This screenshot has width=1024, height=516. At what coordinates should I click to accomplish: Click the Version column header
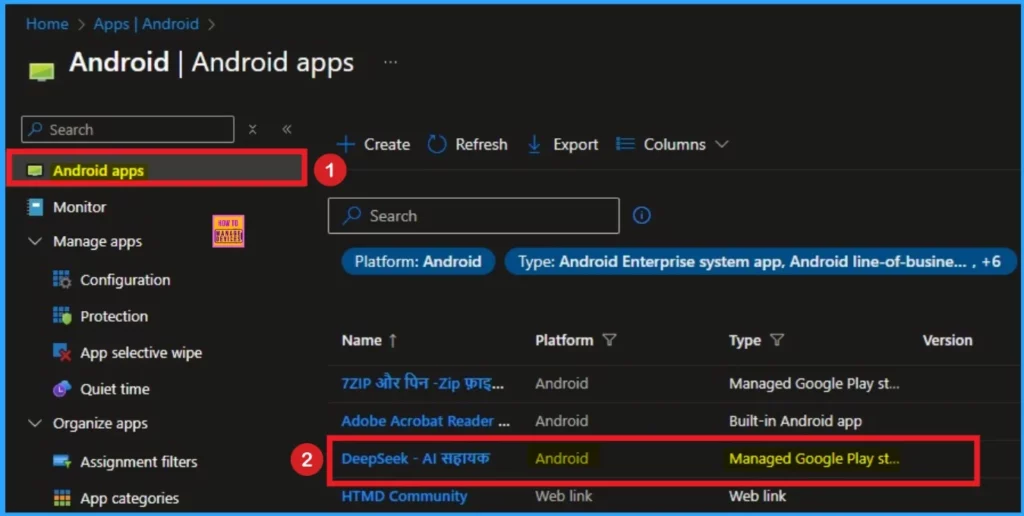948,340
